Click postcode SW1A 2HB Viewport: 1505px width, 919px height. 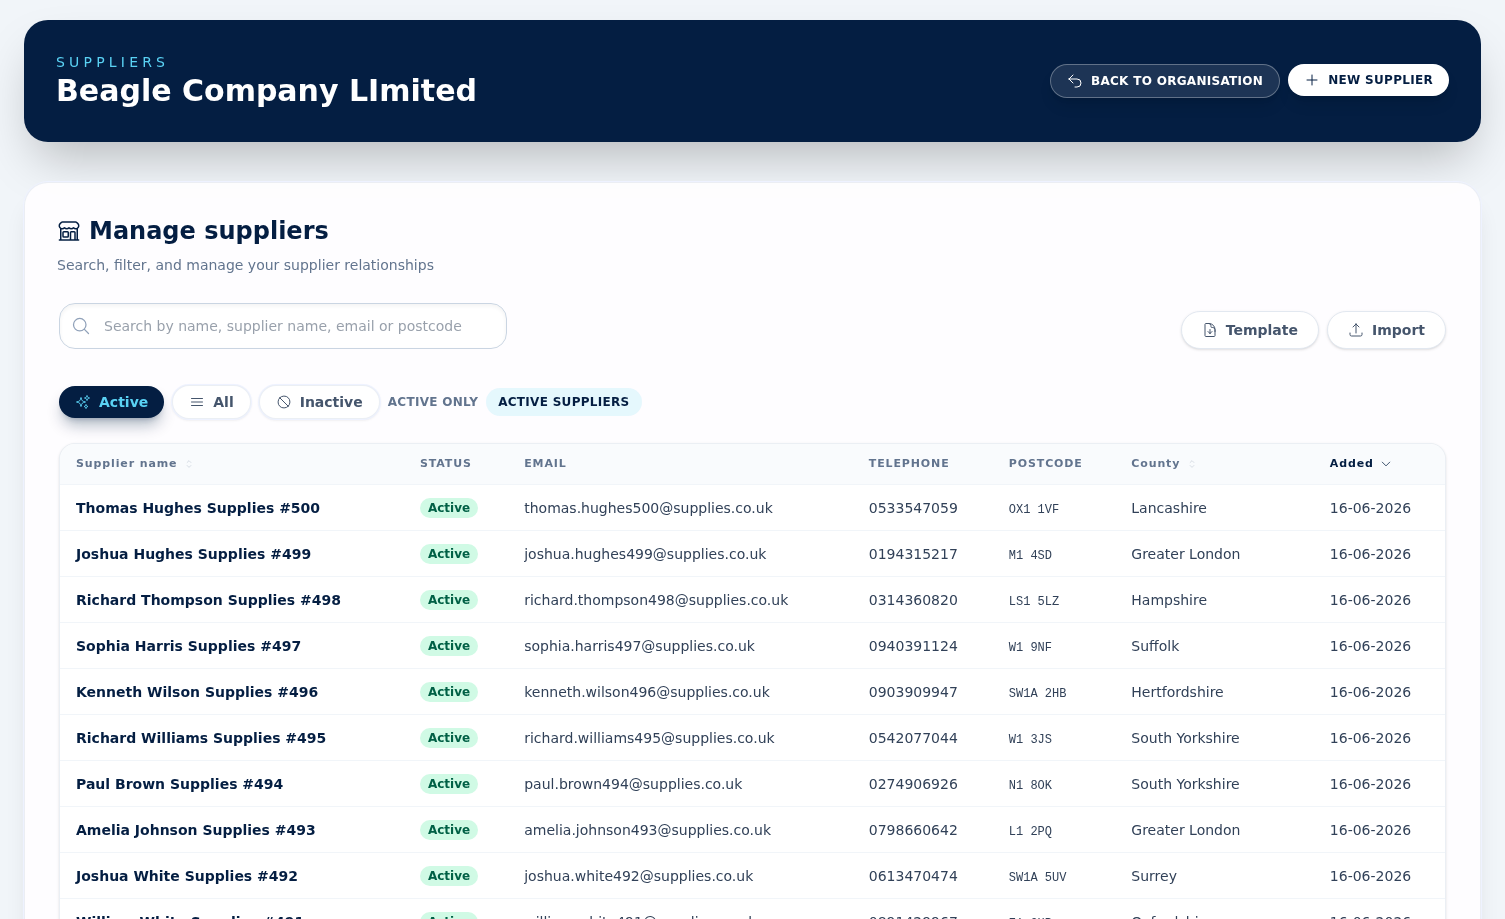(x=1038, y=693)
